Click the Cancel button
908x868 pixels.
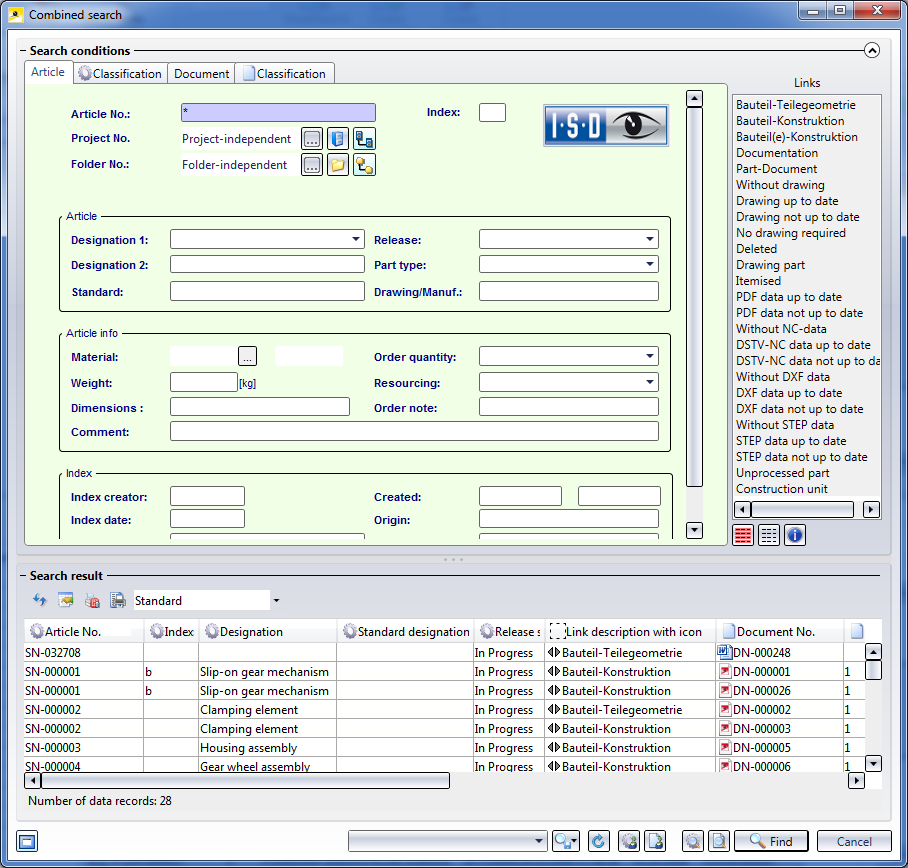[853, 841]
